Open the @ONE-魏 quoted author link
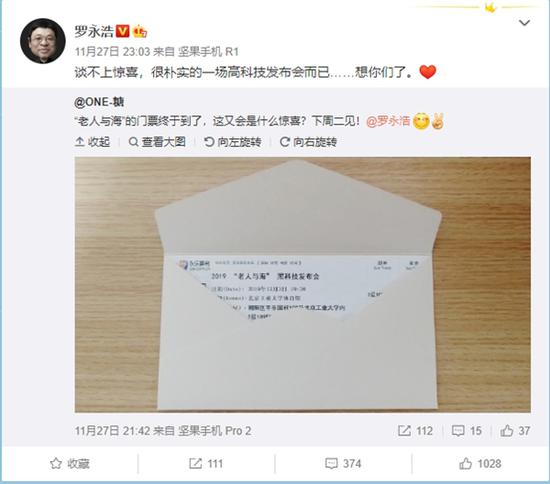The height and width of the screenshot is (484, 550). click(99, 102)
